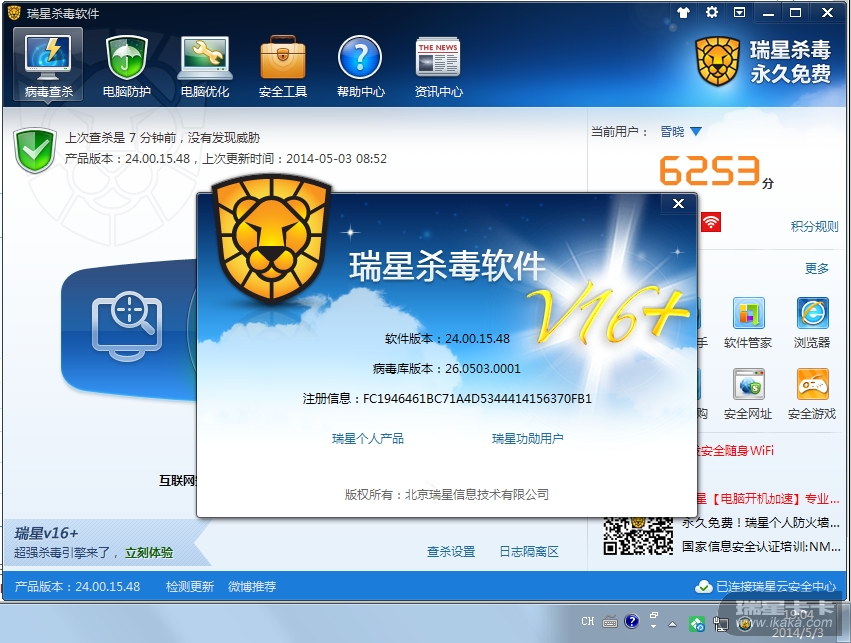
Task: Click cloud connection status 已连接瑞星云安全中心
Action: click(x=765, y=586)
